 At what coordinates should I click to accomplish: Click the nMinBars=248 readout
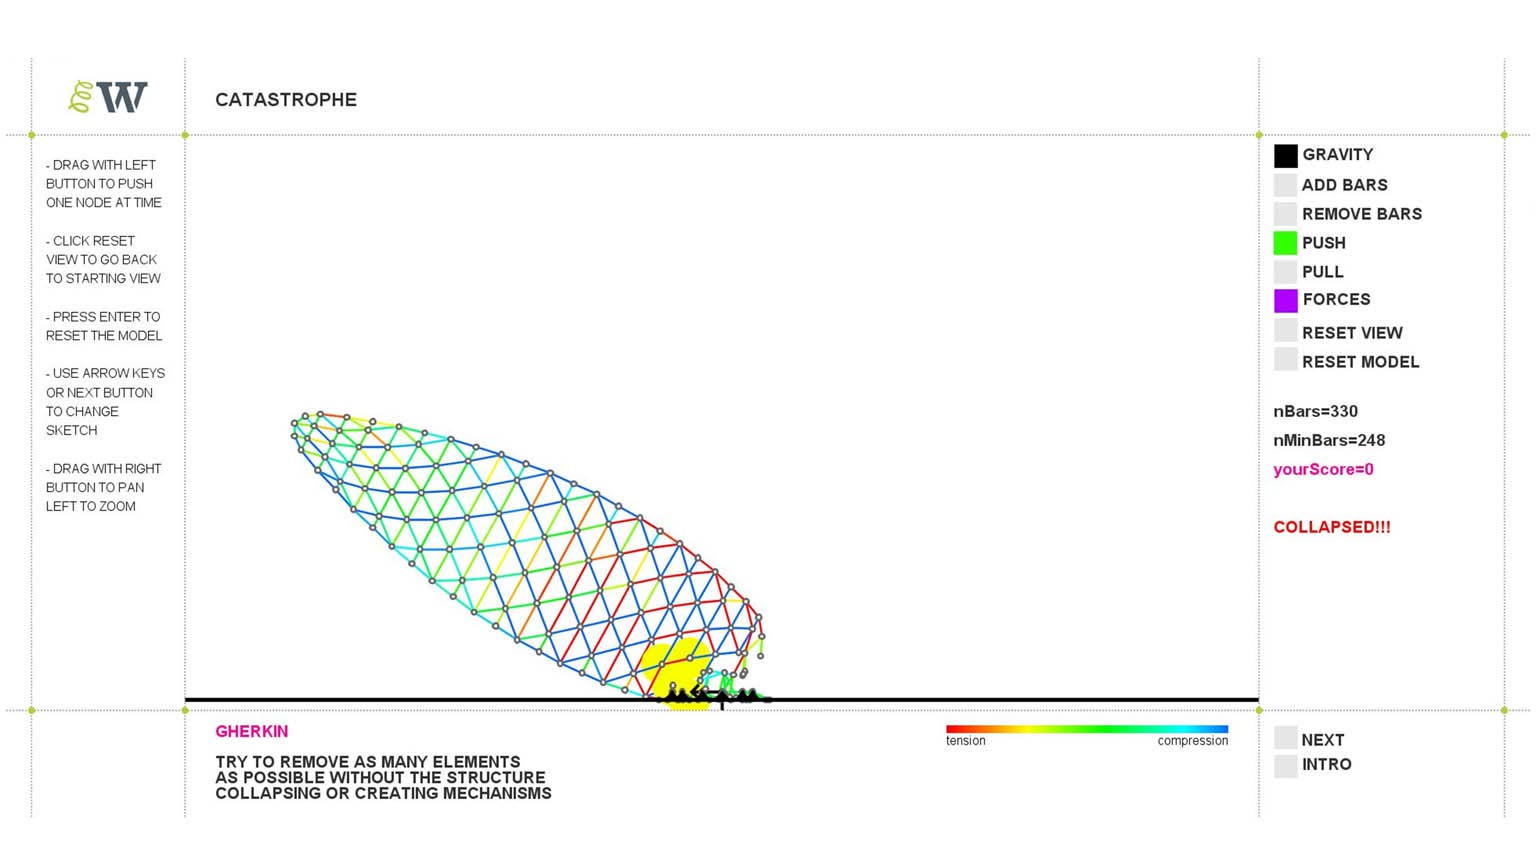pos(1329,440)
